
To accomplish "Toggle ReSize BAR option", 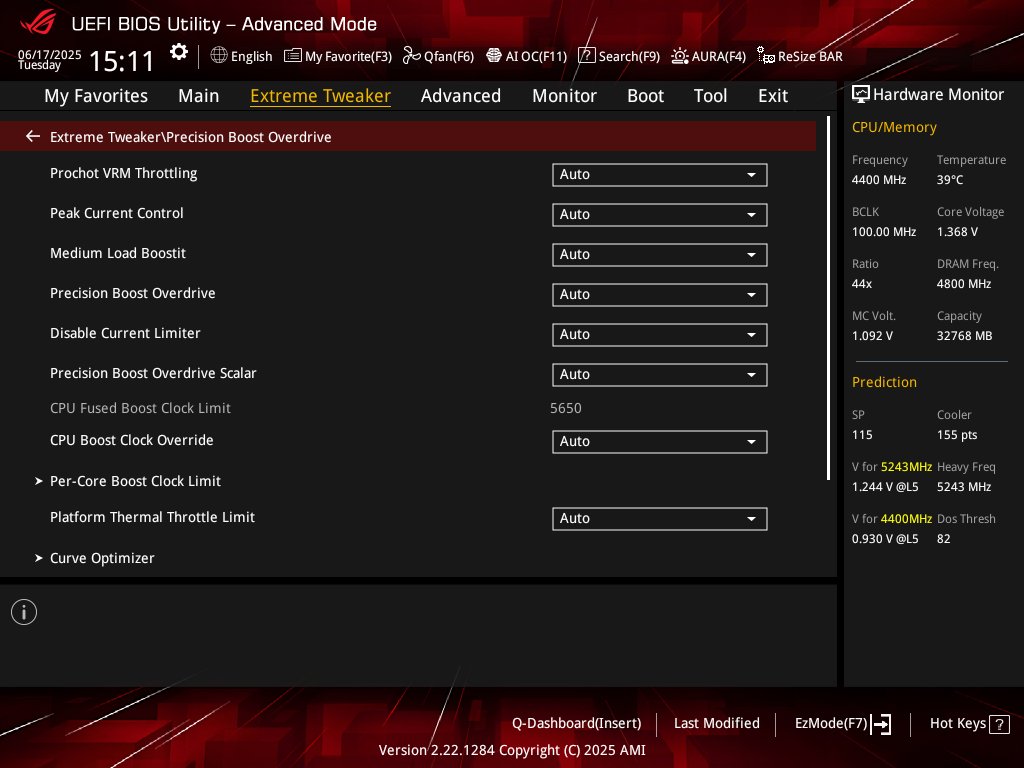I will 800,56.
